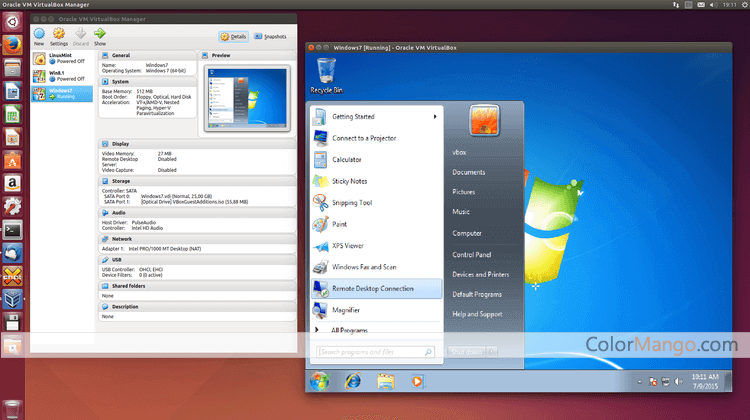This screenshot has height=420, width=750.
Task: Click the USB section header
Action: 197,260
